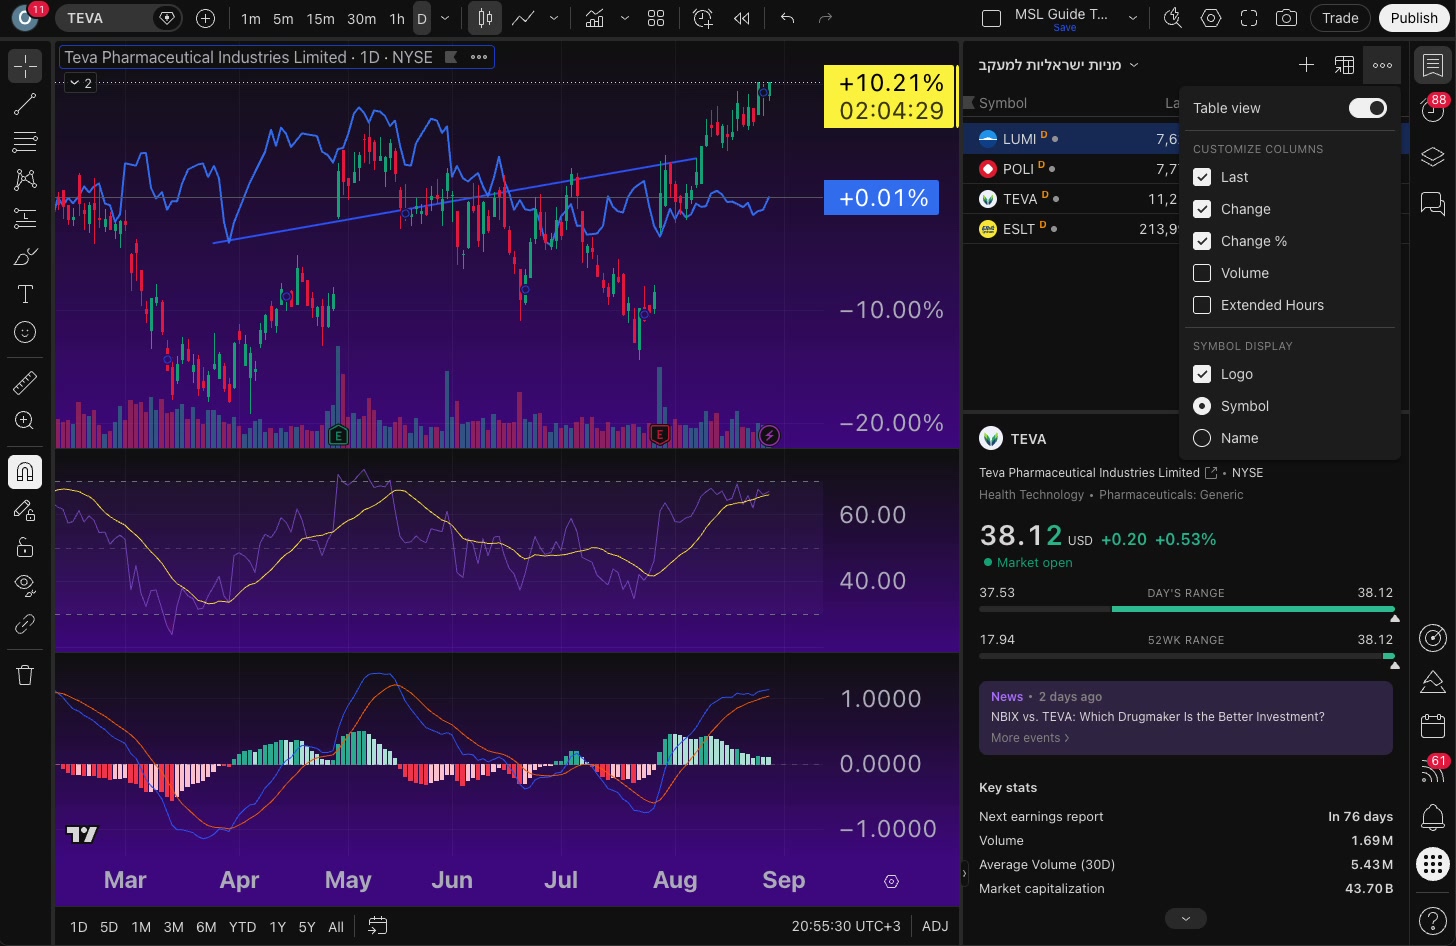Uncheck the Change % column checkbox
The image size is (1456, 946).
1202,241
